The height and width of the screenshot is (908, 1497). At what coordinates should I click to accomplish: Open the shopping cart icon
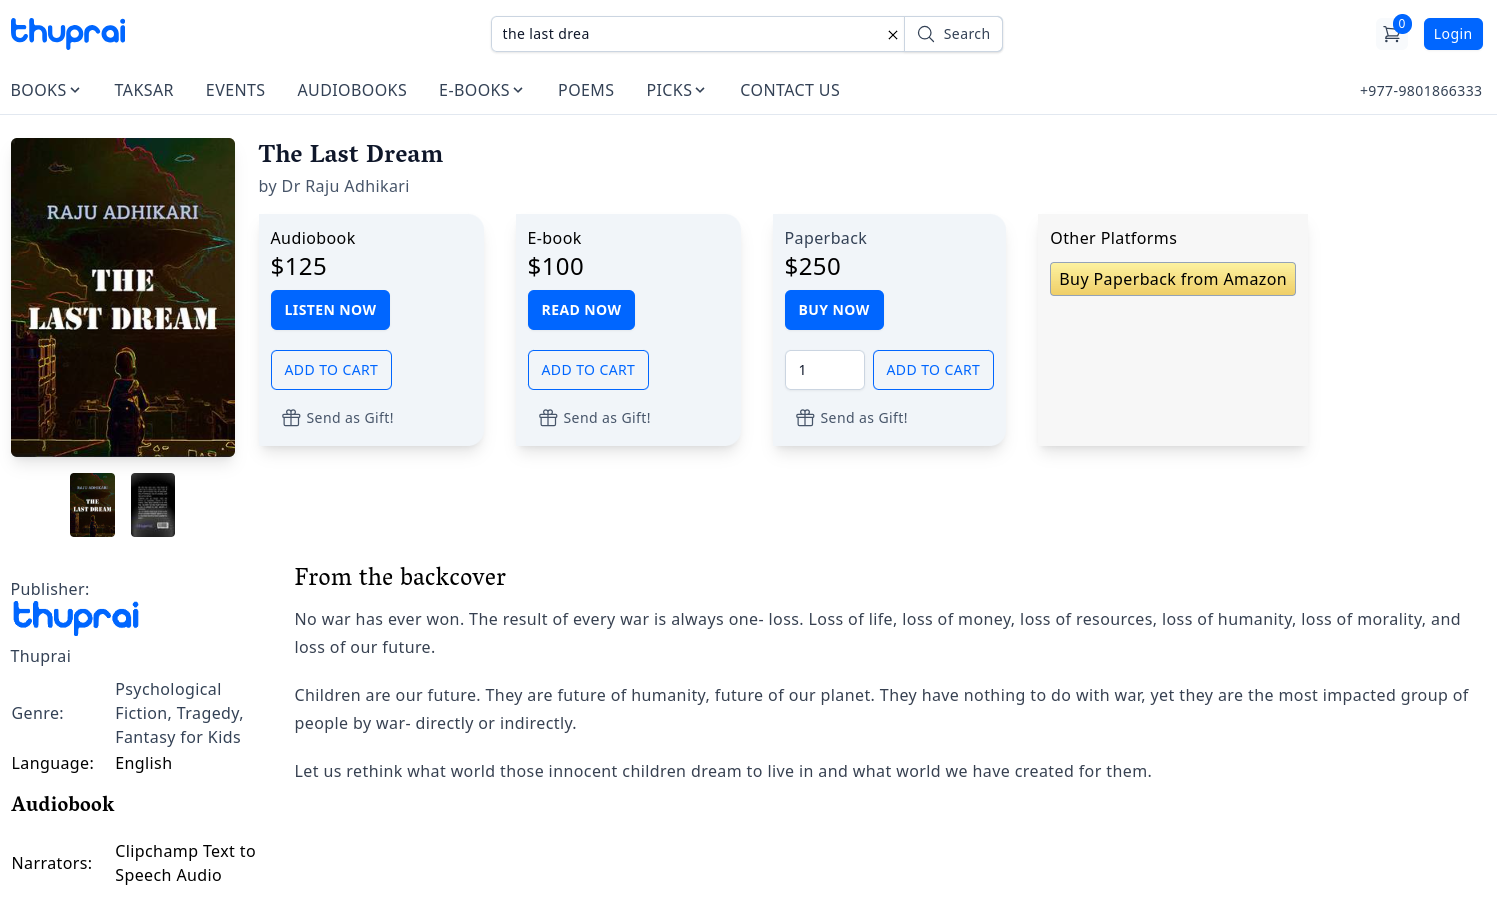coord(1391,34)
